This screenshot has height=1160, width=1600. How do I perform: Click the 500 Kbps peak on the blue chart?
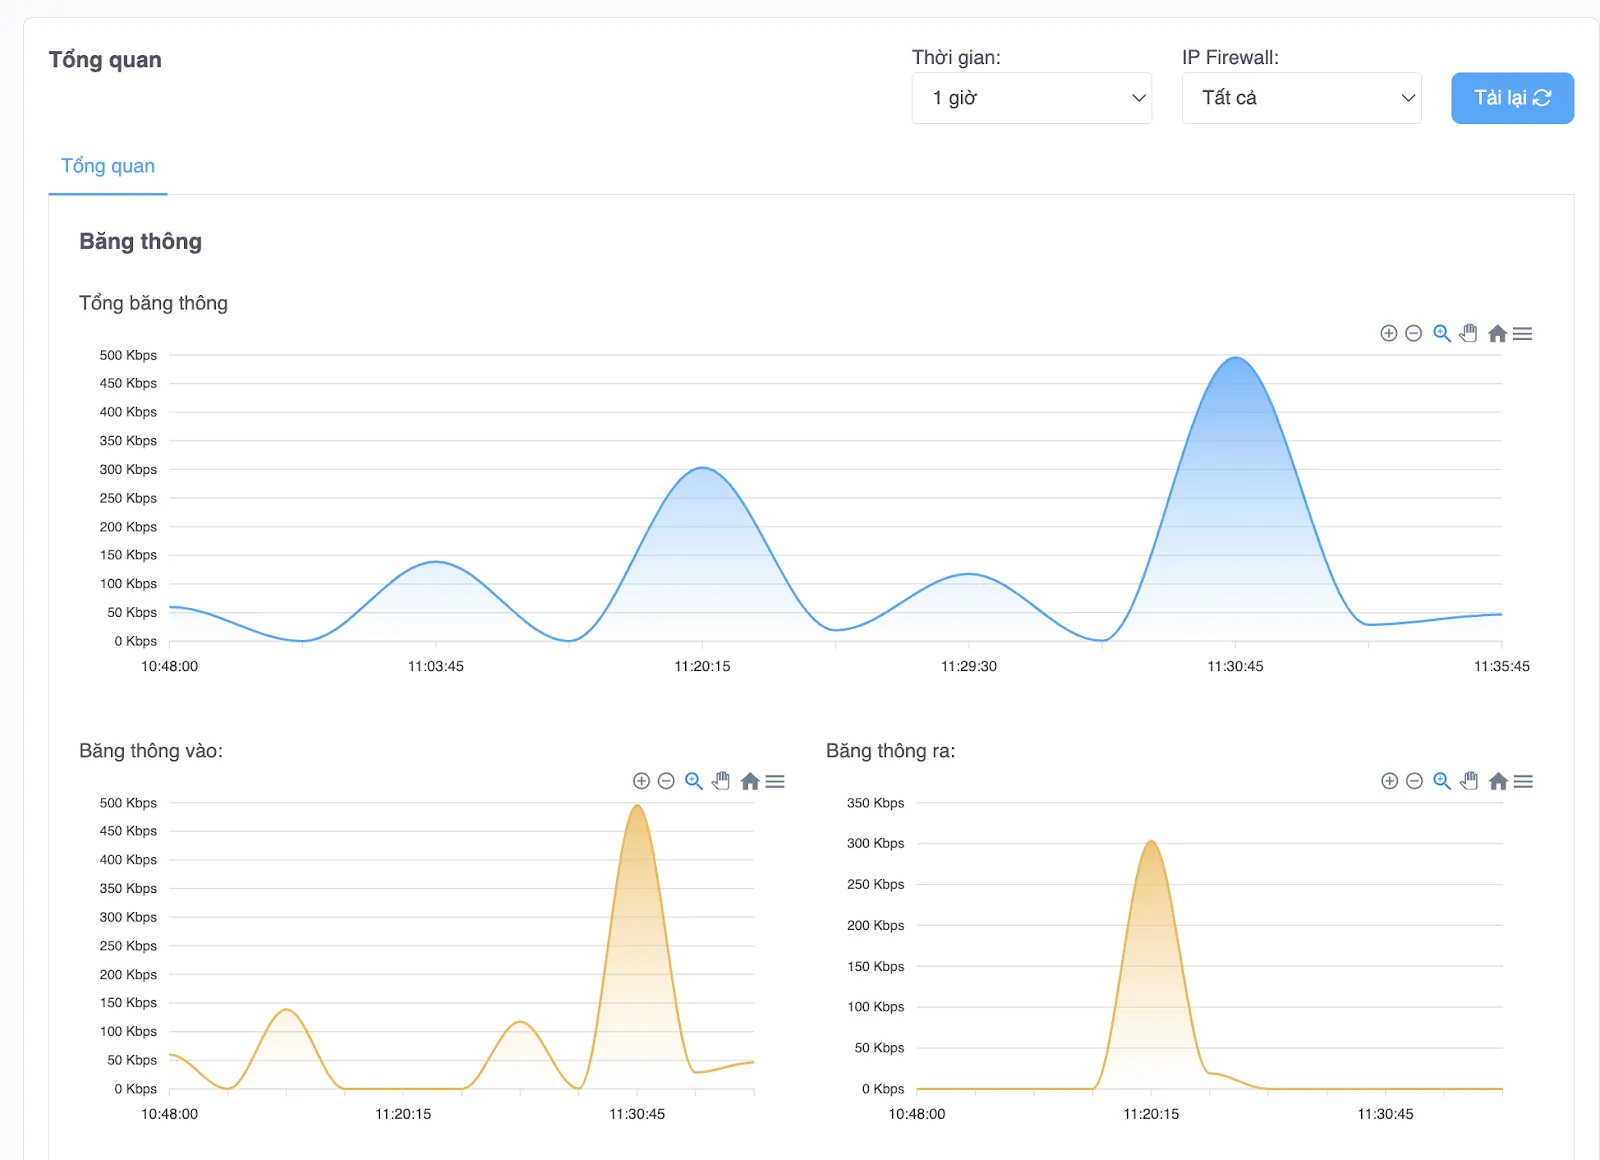pos(1236,358)
